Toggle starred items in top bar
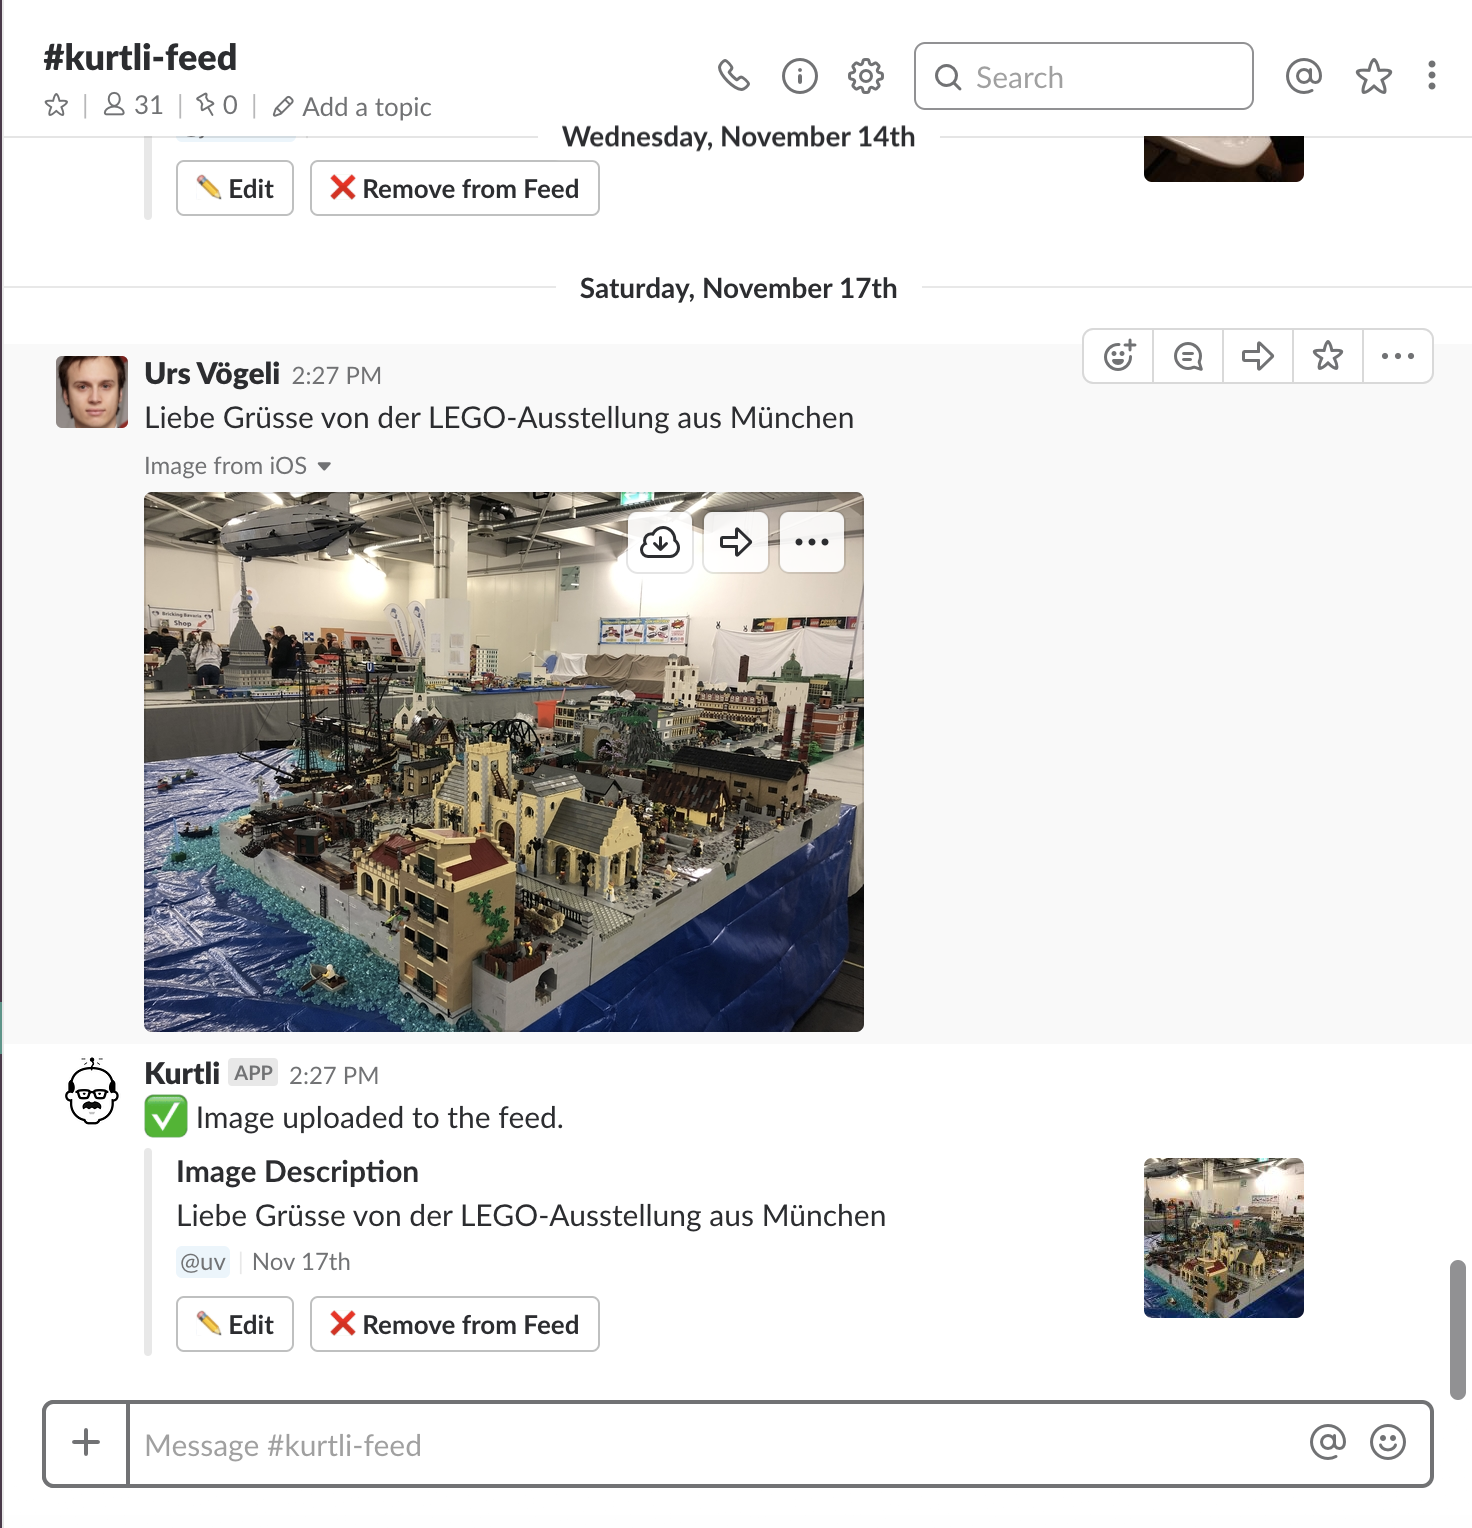 tap(1373, 76)
